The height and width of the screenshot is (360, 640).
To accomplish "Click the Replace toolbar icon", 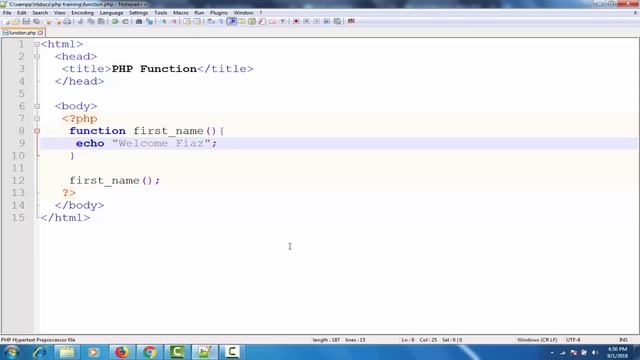I will tap(149, 21).
